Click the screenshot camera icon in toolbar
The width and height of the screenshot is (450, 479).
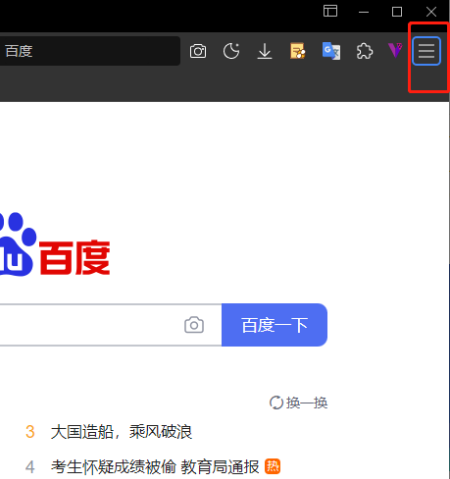click(198, 51)
